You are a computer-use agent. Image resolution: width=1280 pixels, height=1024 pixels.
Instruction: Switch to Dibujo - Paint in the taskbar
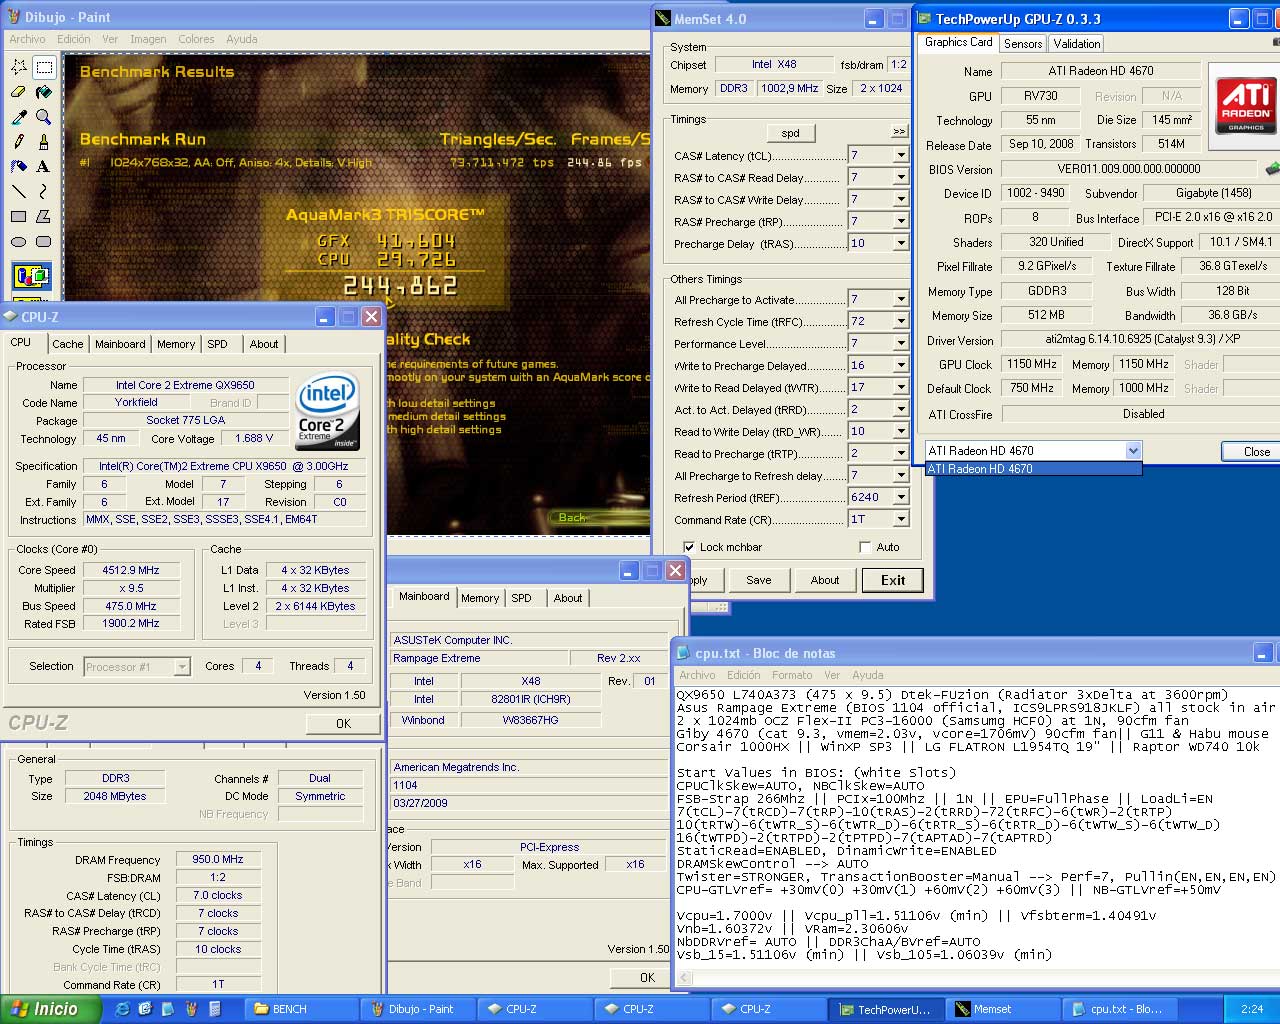tap(420, 1009)
